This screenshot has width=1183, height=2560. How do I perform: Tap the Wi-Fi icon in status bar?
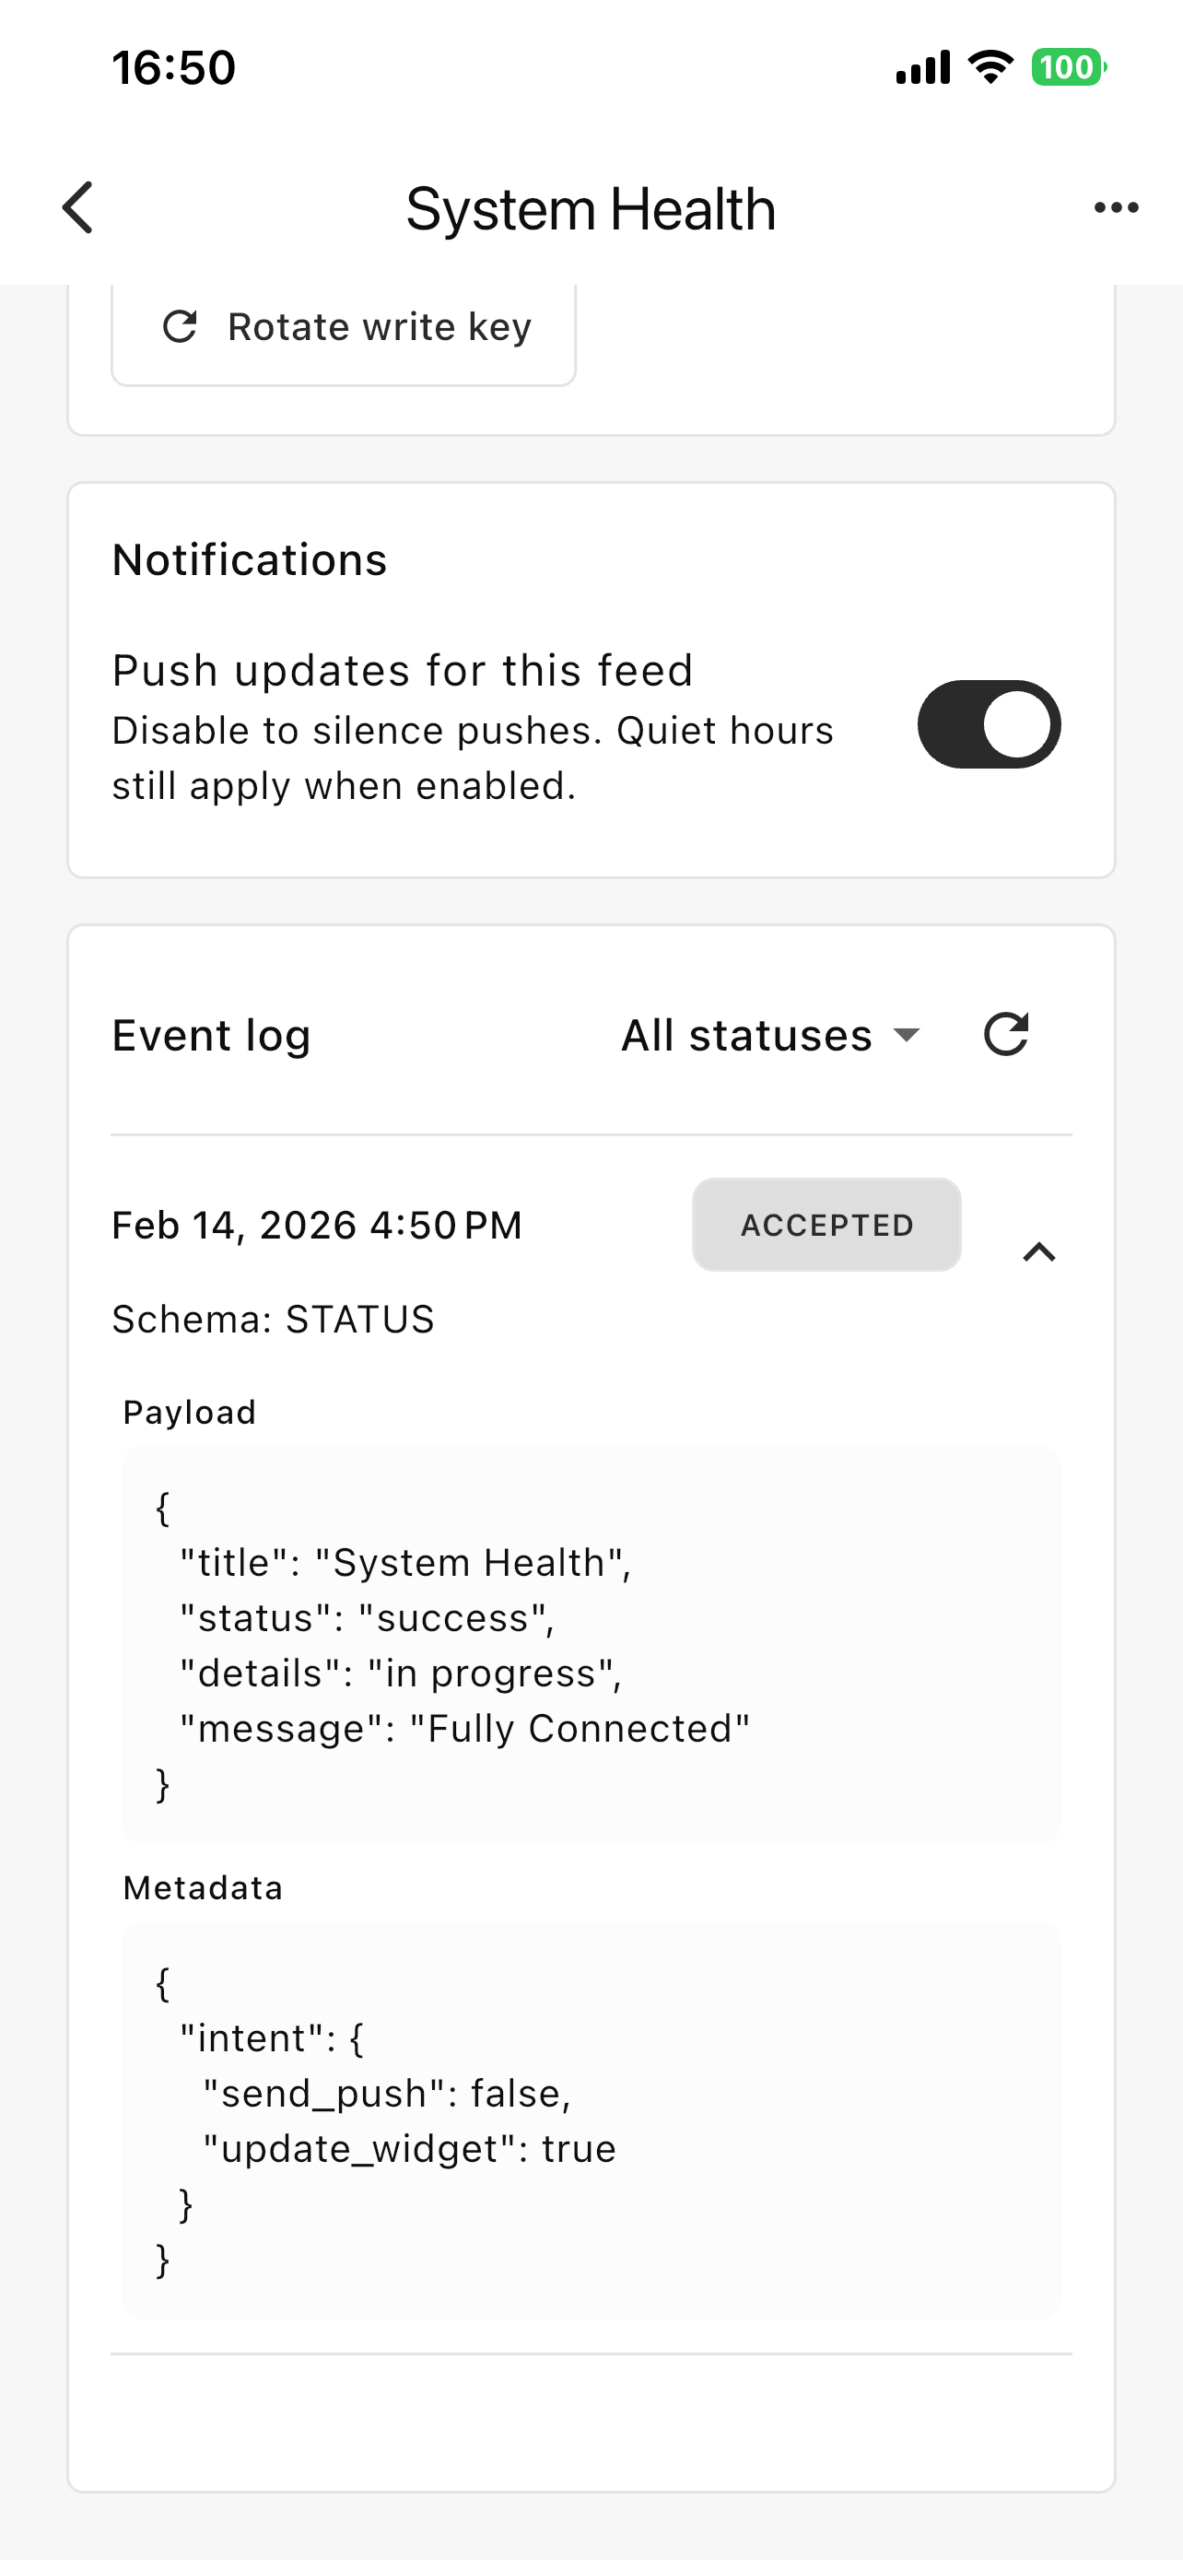990,68
